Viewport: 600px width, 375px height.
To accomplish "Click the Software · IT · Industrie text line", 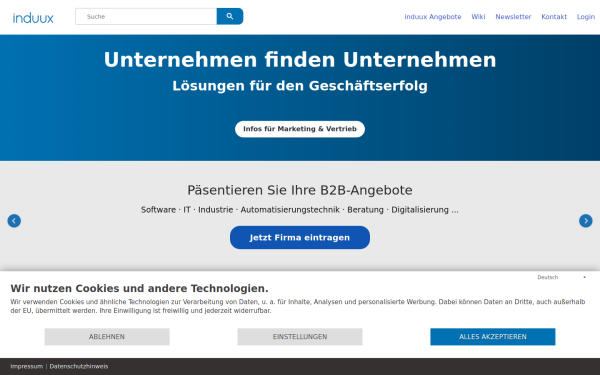I will (300, 210).
